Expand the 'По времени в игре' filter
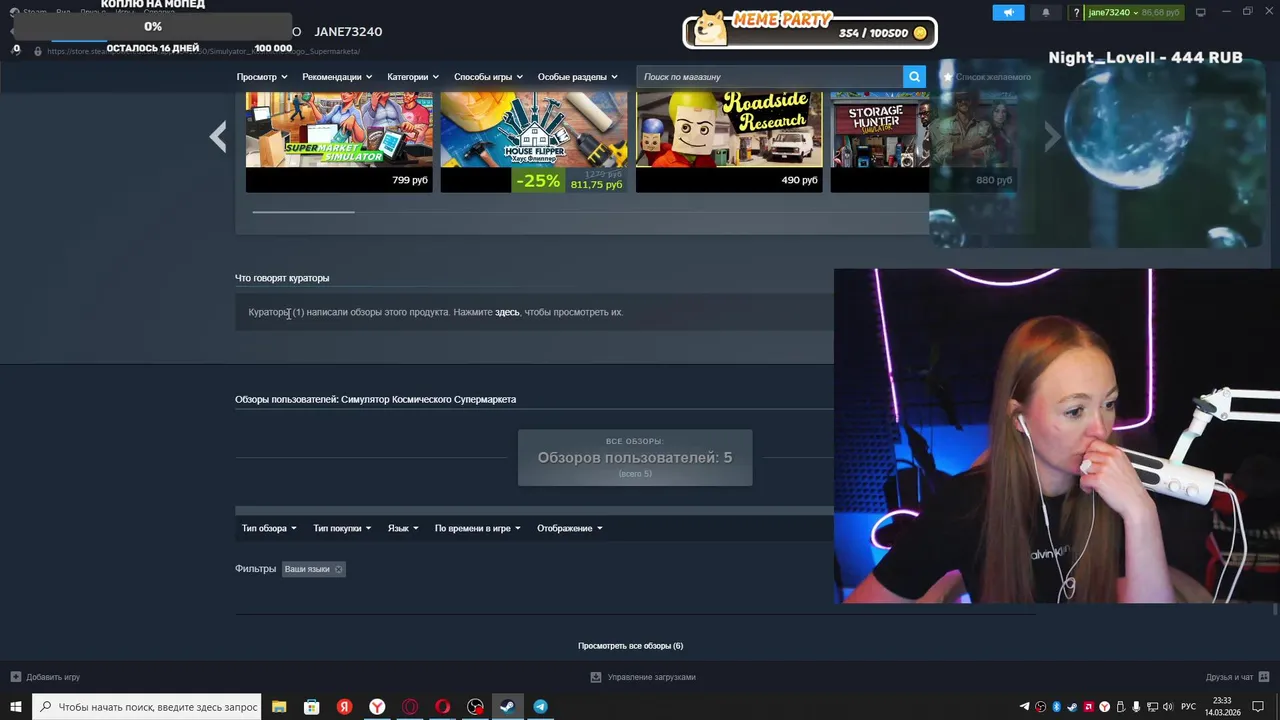The width and height of the screenshot is (1280, 720). click(477, 528)
